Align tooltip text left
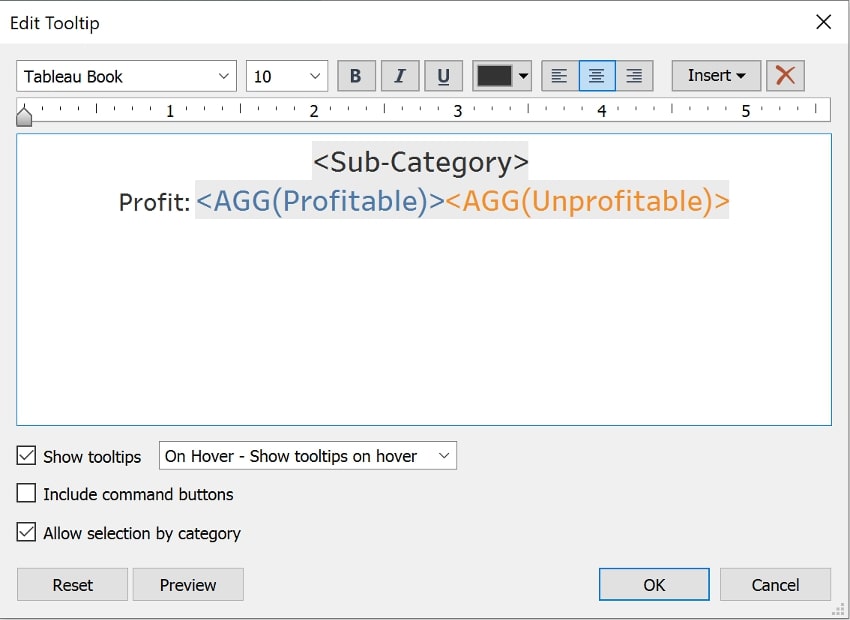The height and width of the screenshot is (620, 850). 560,76
